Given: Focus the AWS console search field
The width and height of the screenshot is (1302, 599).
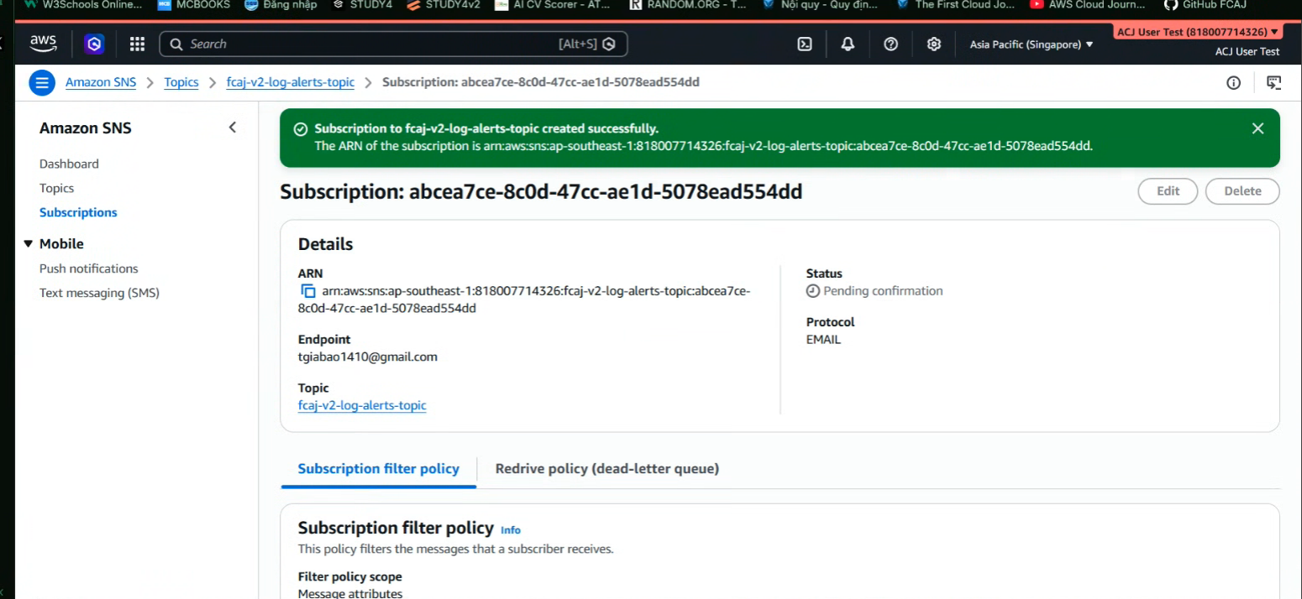Looking at the screenshot, I should pos(394,44).
